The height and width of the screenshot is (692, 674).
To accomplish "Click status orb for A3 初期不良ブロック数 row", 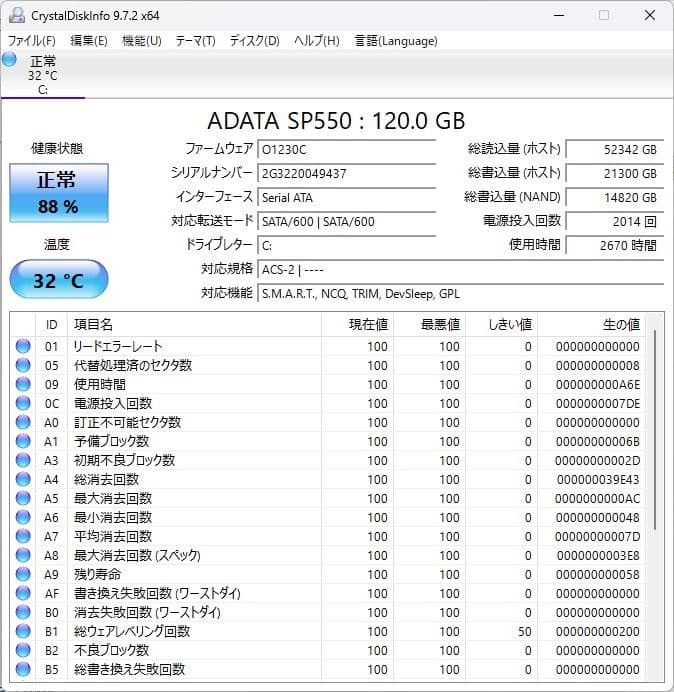I will (23, 460).
